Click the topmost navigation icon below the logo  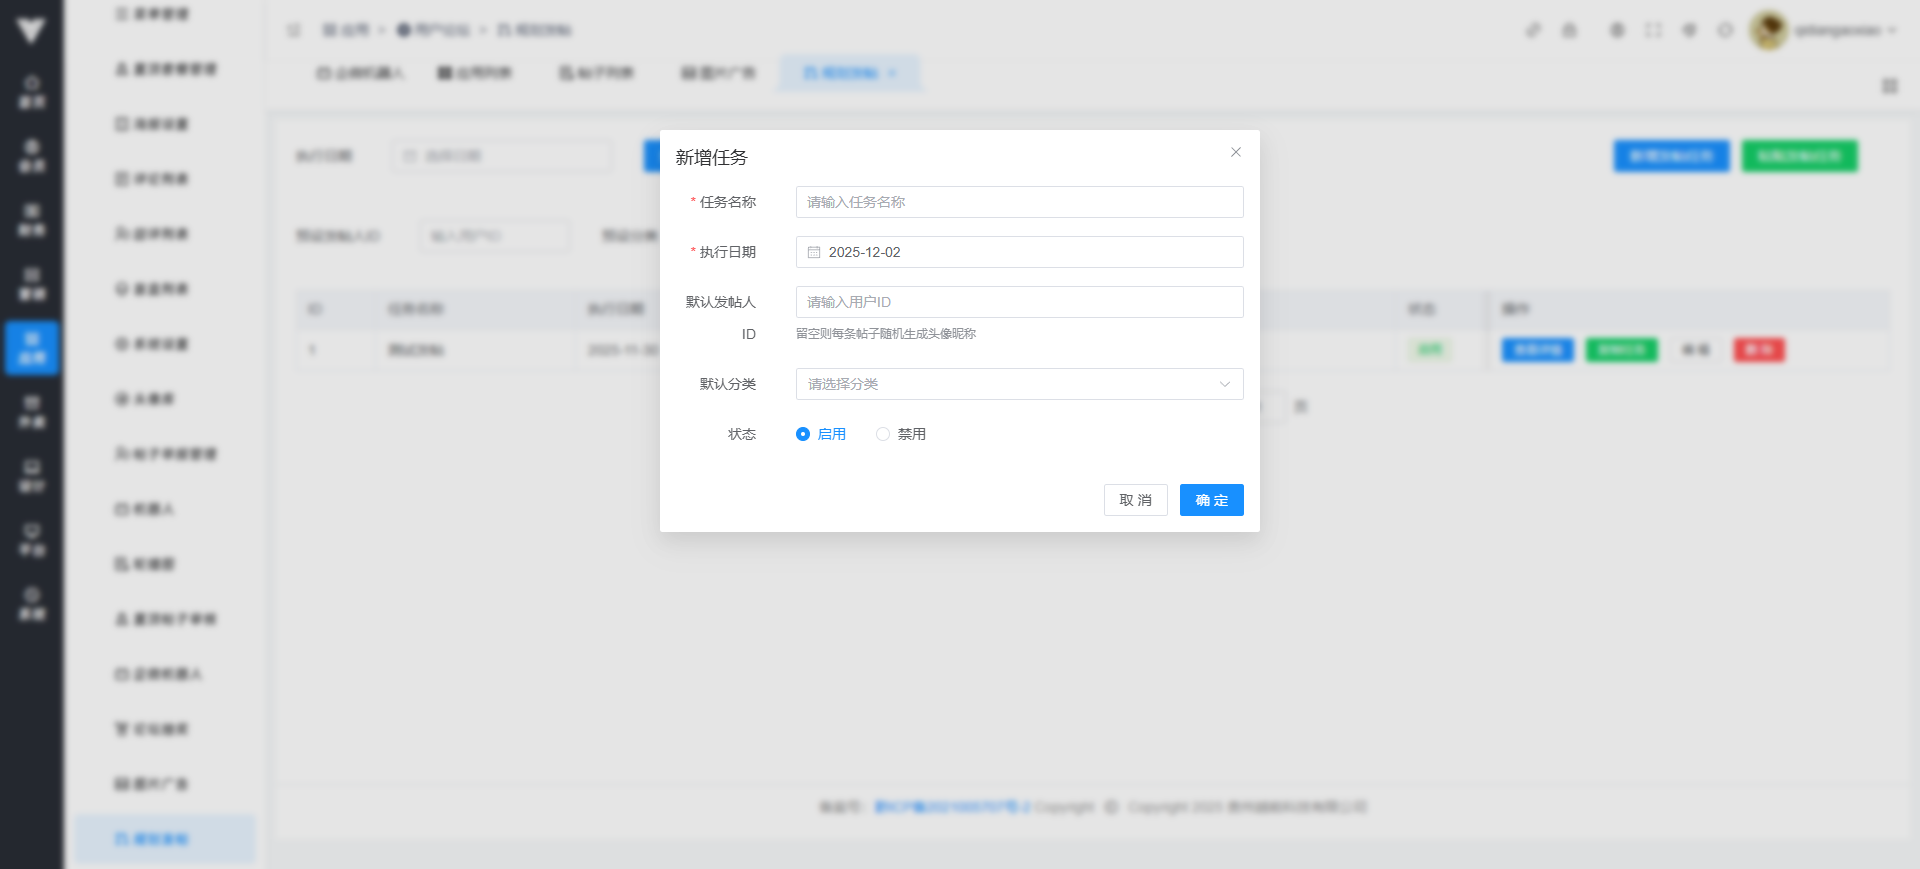[32, 91]
